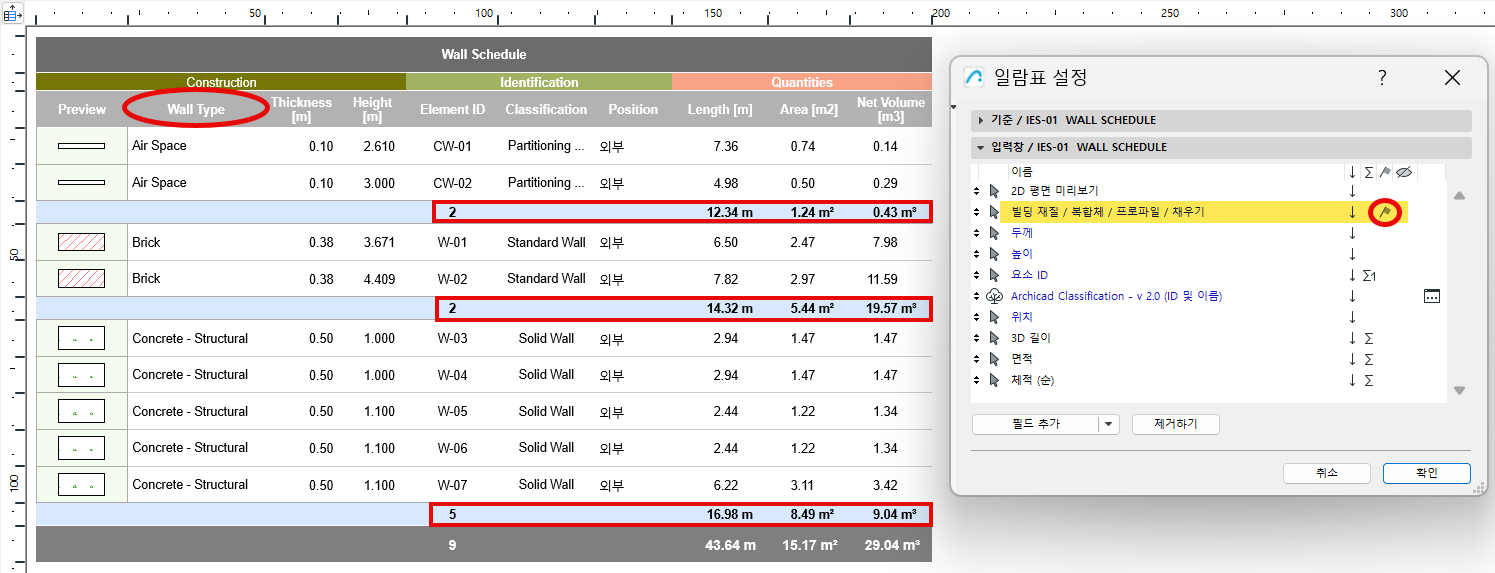1495x573 pixels.
Task: Click the schedule header options icon at top-left
Action: [x=14, y=14]
